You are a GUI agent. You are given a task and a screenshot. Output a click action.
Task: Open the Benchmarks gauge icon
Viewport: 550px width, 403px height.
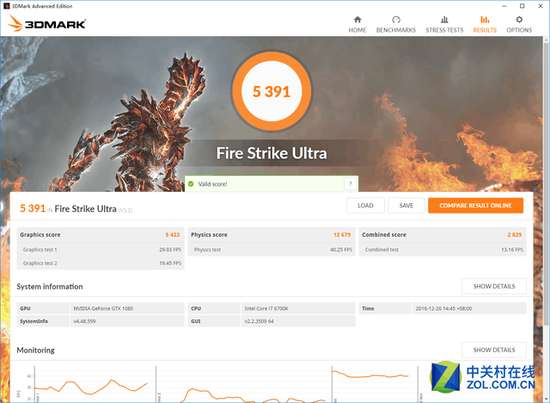pyautogui.click(x=396, y=20)
